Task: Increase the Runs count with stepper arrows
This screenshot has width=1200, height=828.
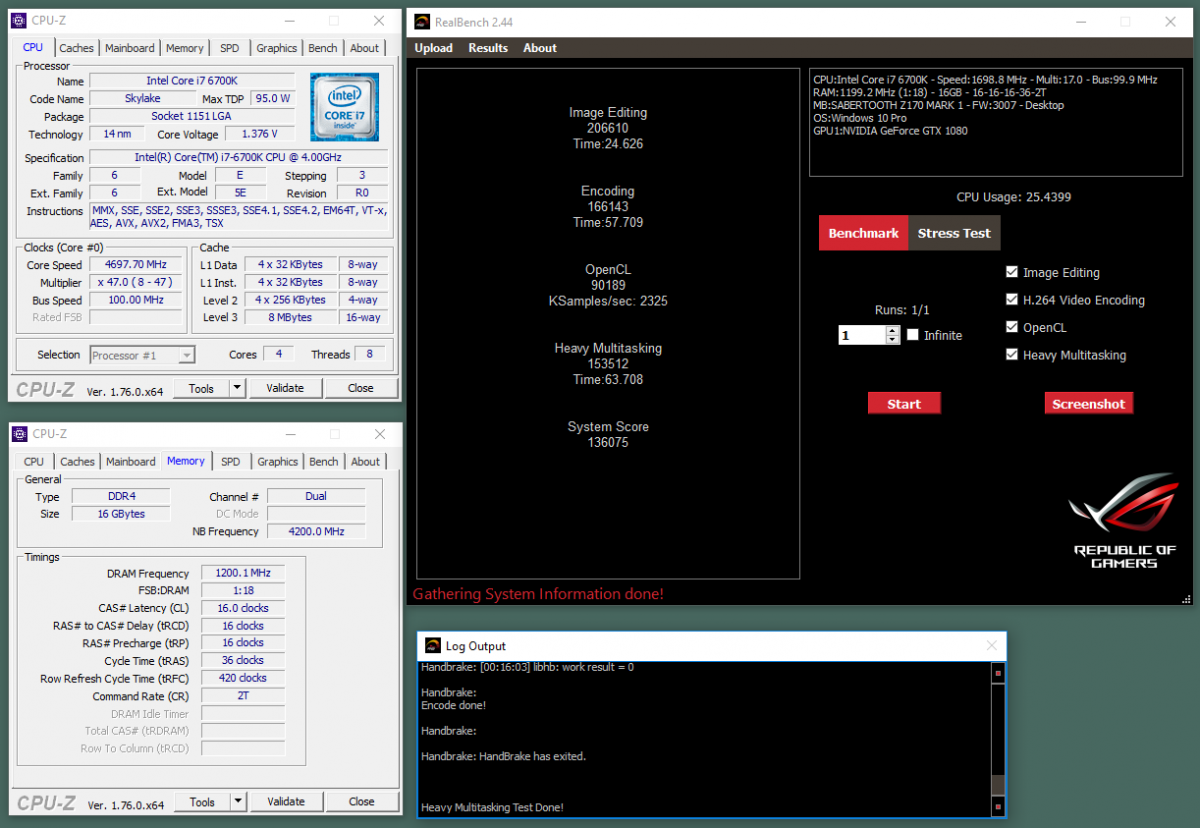Action: click(893, 331)
